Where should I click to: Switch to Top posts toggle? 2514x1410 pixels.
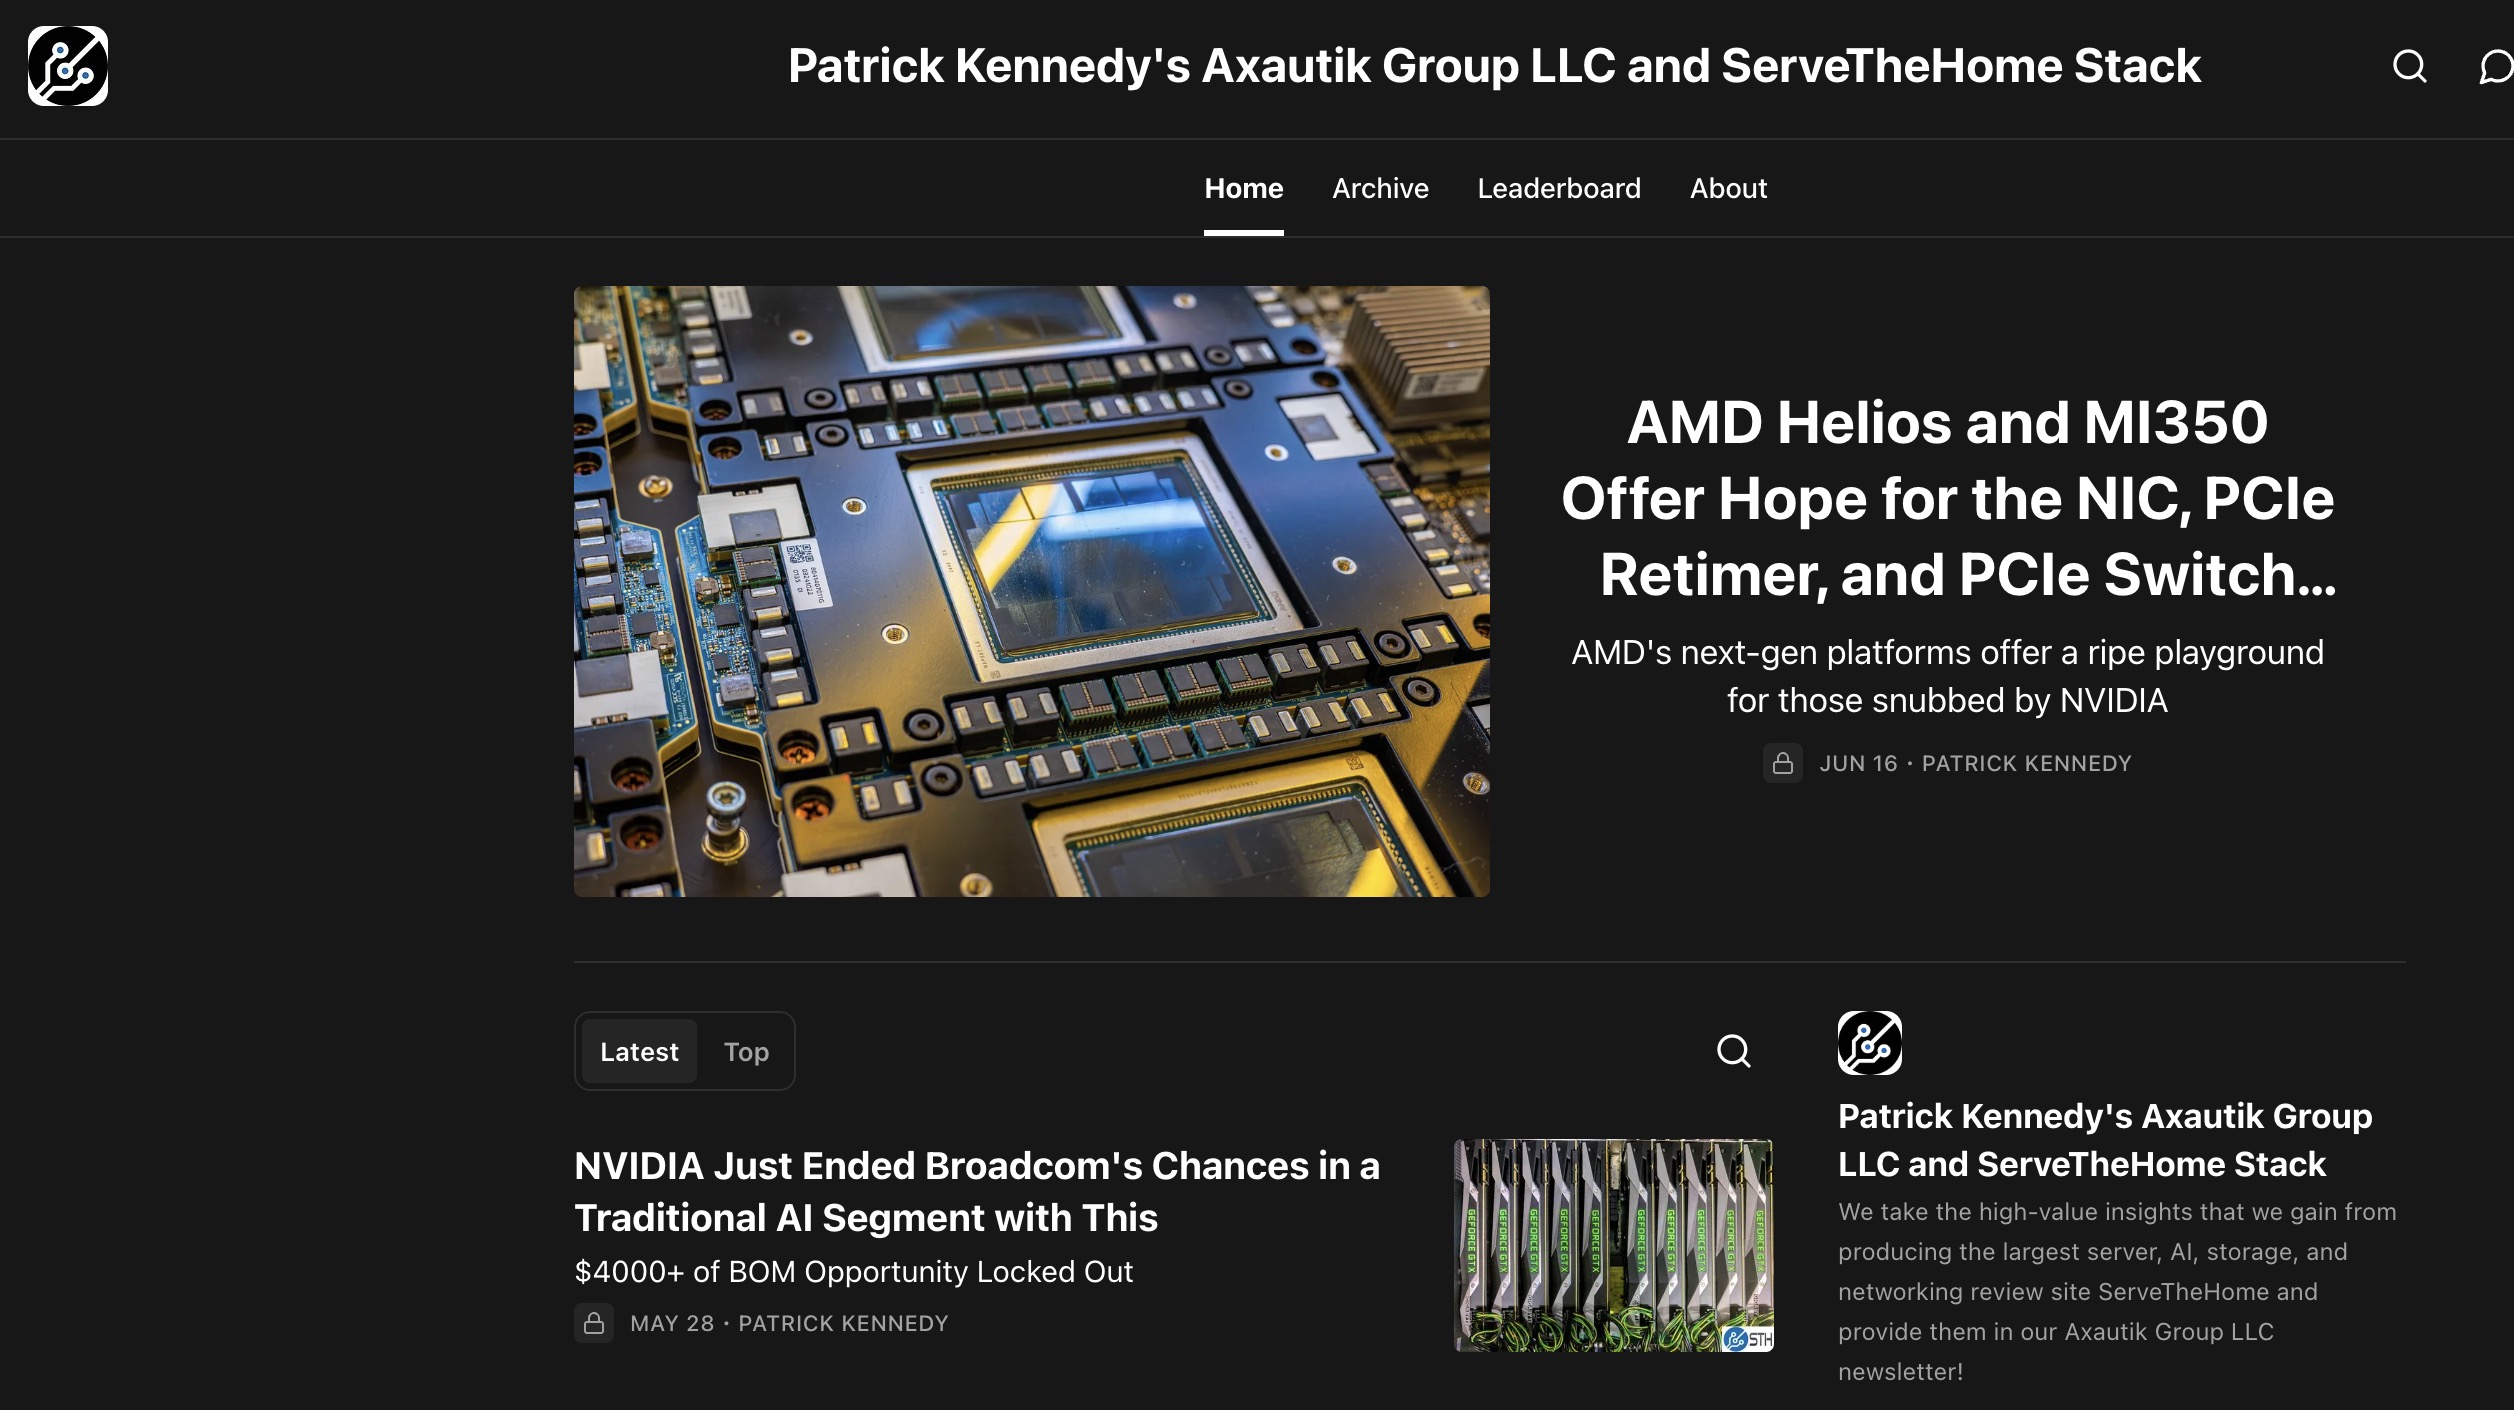(x=746, y=1052)
